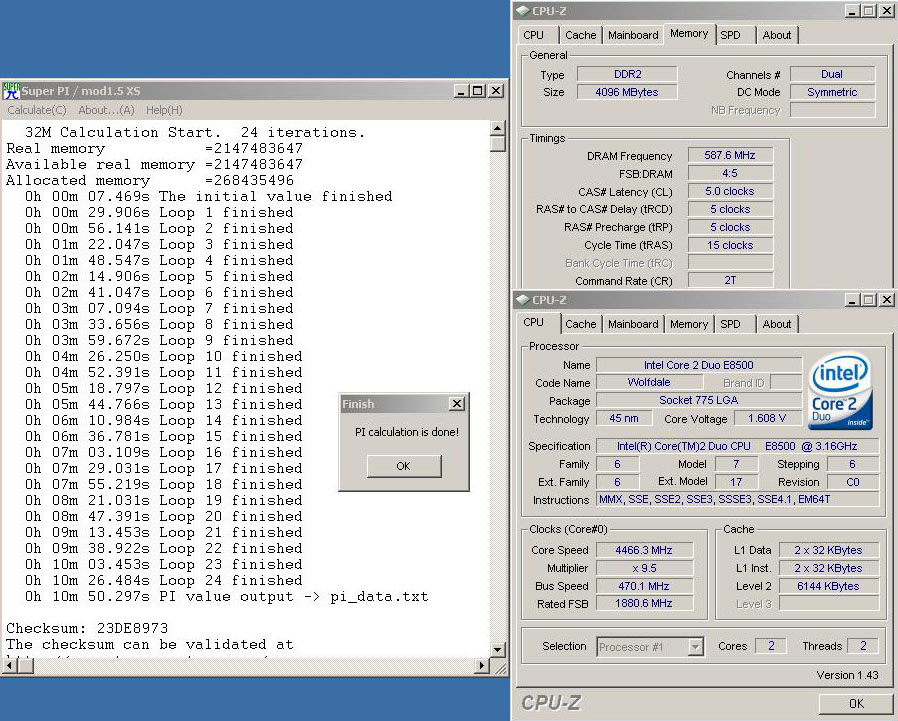Switch to Mainboard tab in upper CPU-Z window

[x=633, y=35]
